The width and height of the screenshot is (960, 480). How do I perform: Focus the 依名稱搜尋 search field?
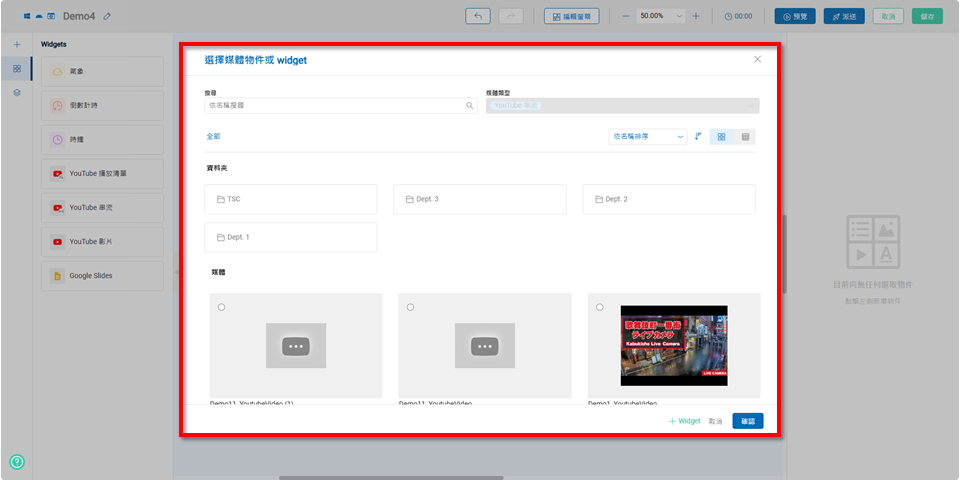pyautogui.click(x=335, y=105)
